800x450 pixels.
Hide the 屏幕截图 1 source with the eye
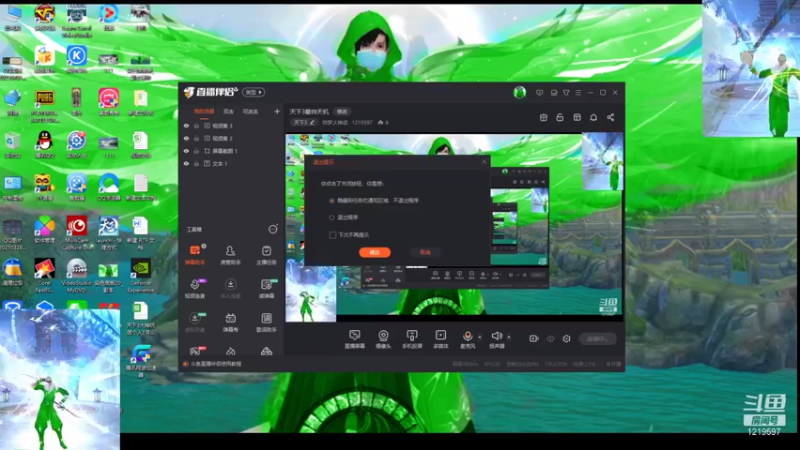(x=186, y=151)
